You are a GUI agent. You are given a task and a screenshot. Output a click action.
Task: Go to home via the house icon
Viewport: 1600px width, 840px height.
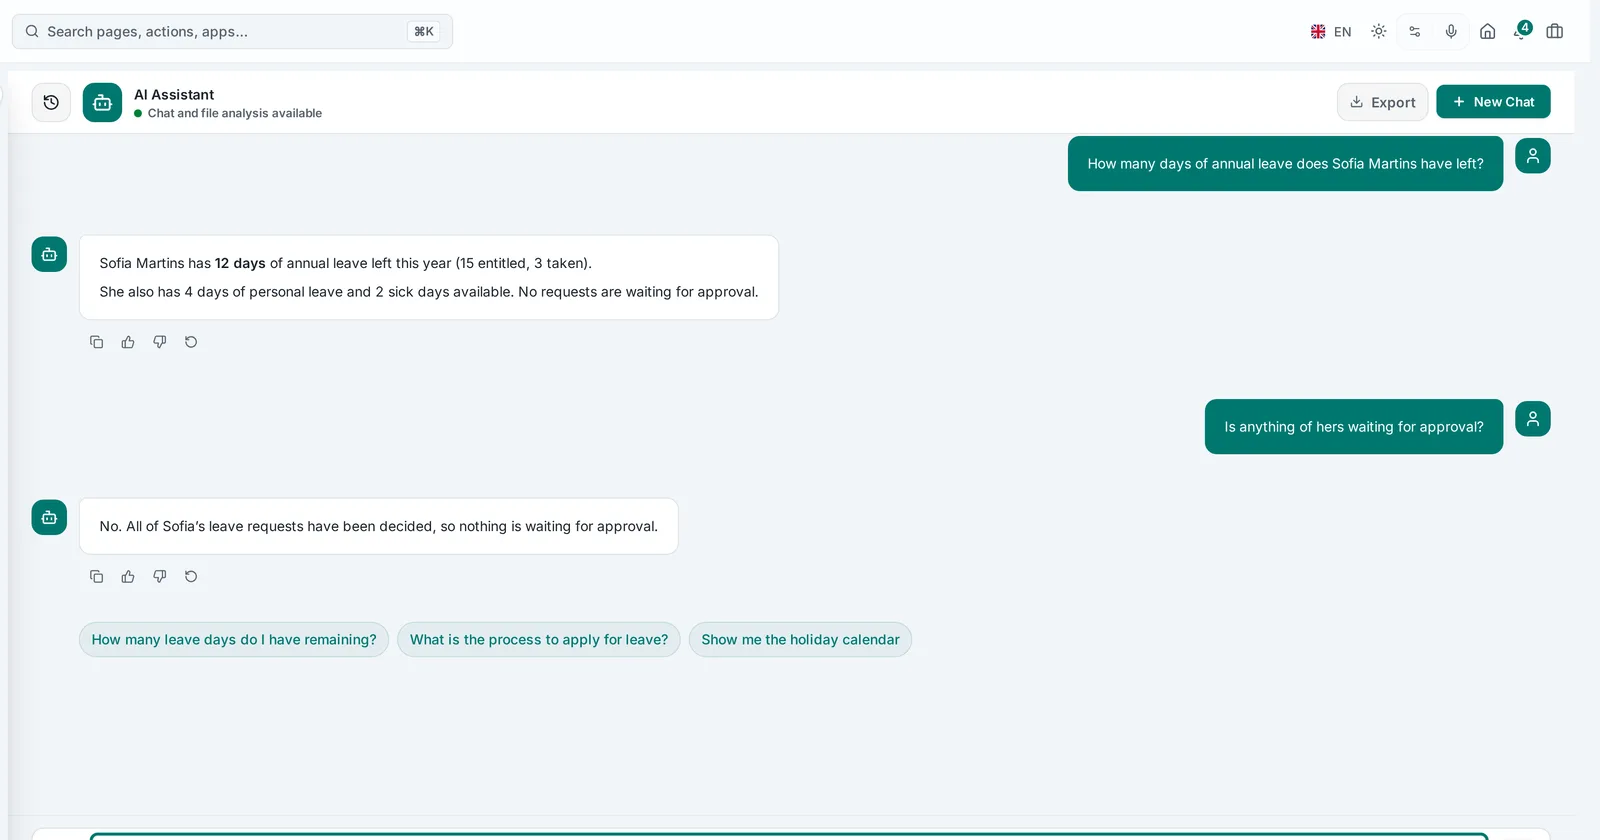(1488, 32)
